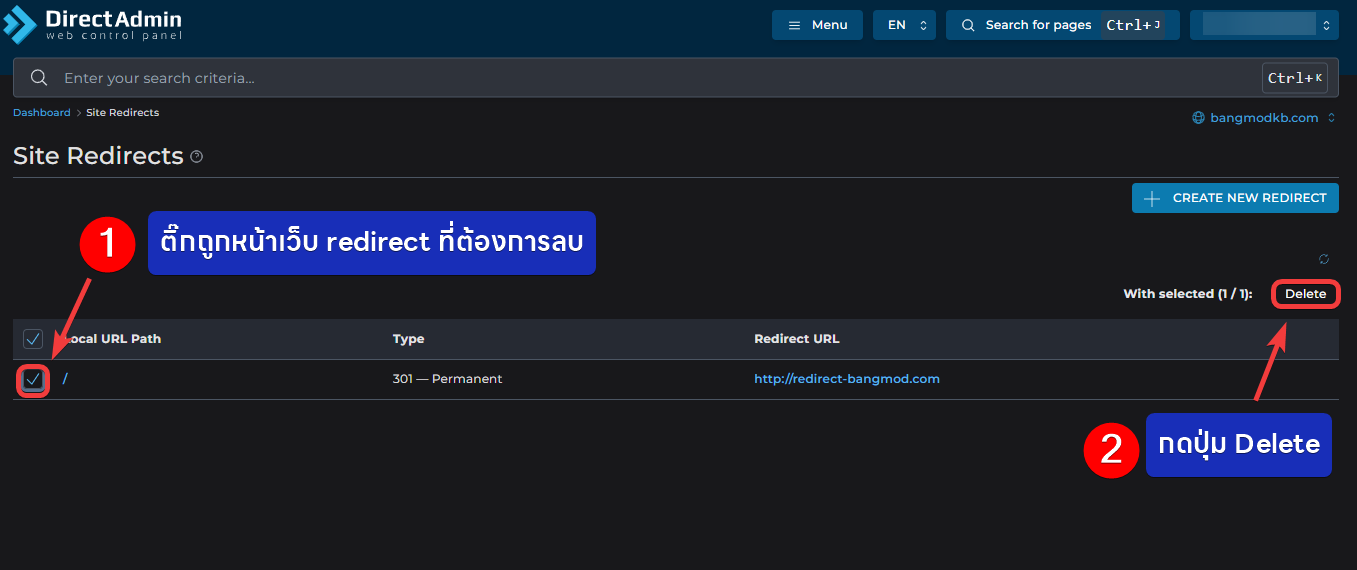
Task: Click the help icon beside Site Redirects
Action: [x=197, y=157]
